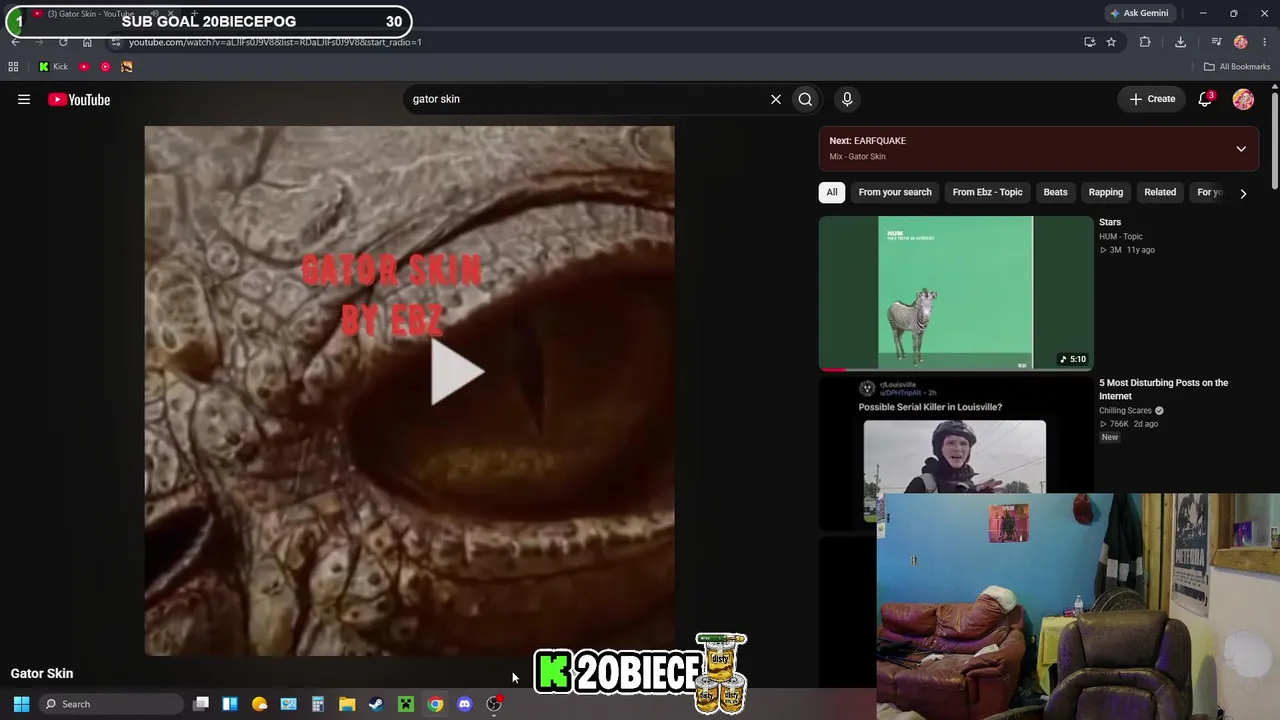1280x720 pixels.
Task: Open the Stars video thumbnail
Action: tap(956, 293)
